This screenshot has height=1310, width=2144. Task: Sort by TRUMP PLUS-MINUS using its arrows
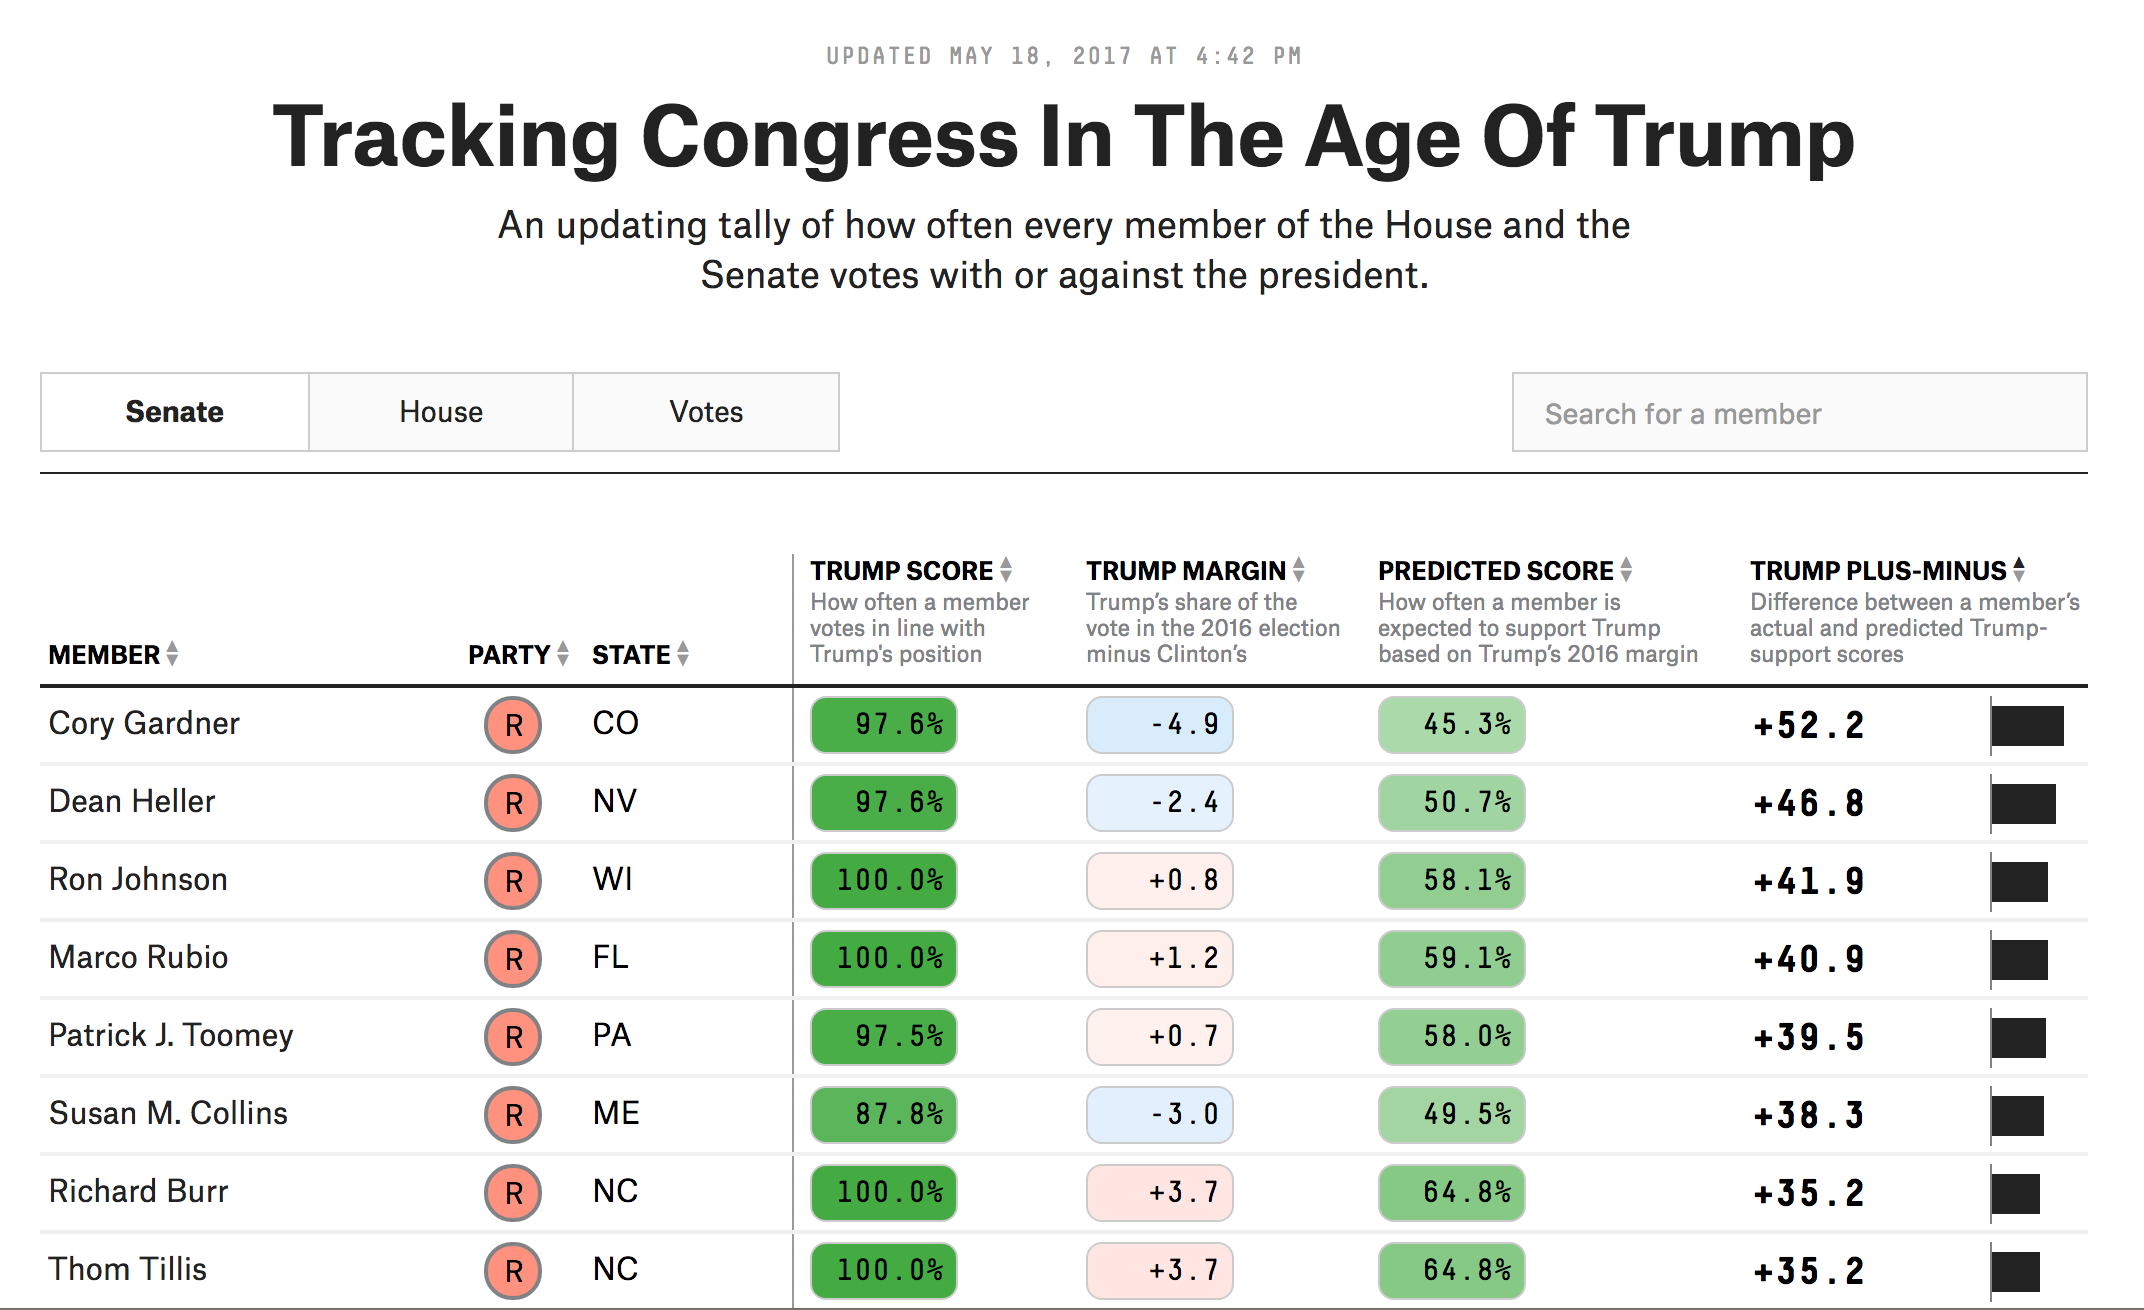point(2018,570)
